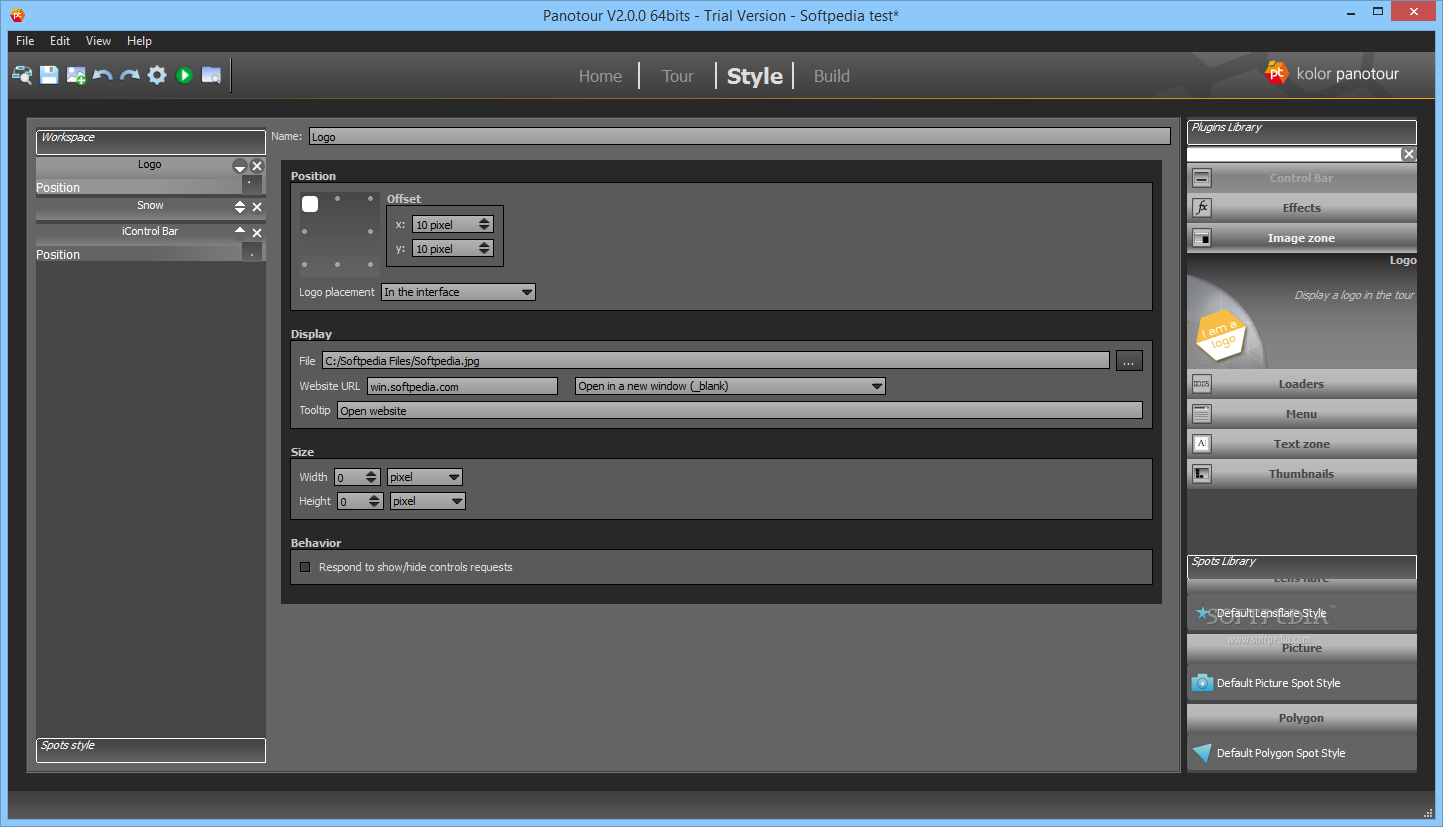Remove the iControl Bar plugin from Workspace
This screenshot has width=1443, height=827.
pyautogui.click(x=257, y=233)
